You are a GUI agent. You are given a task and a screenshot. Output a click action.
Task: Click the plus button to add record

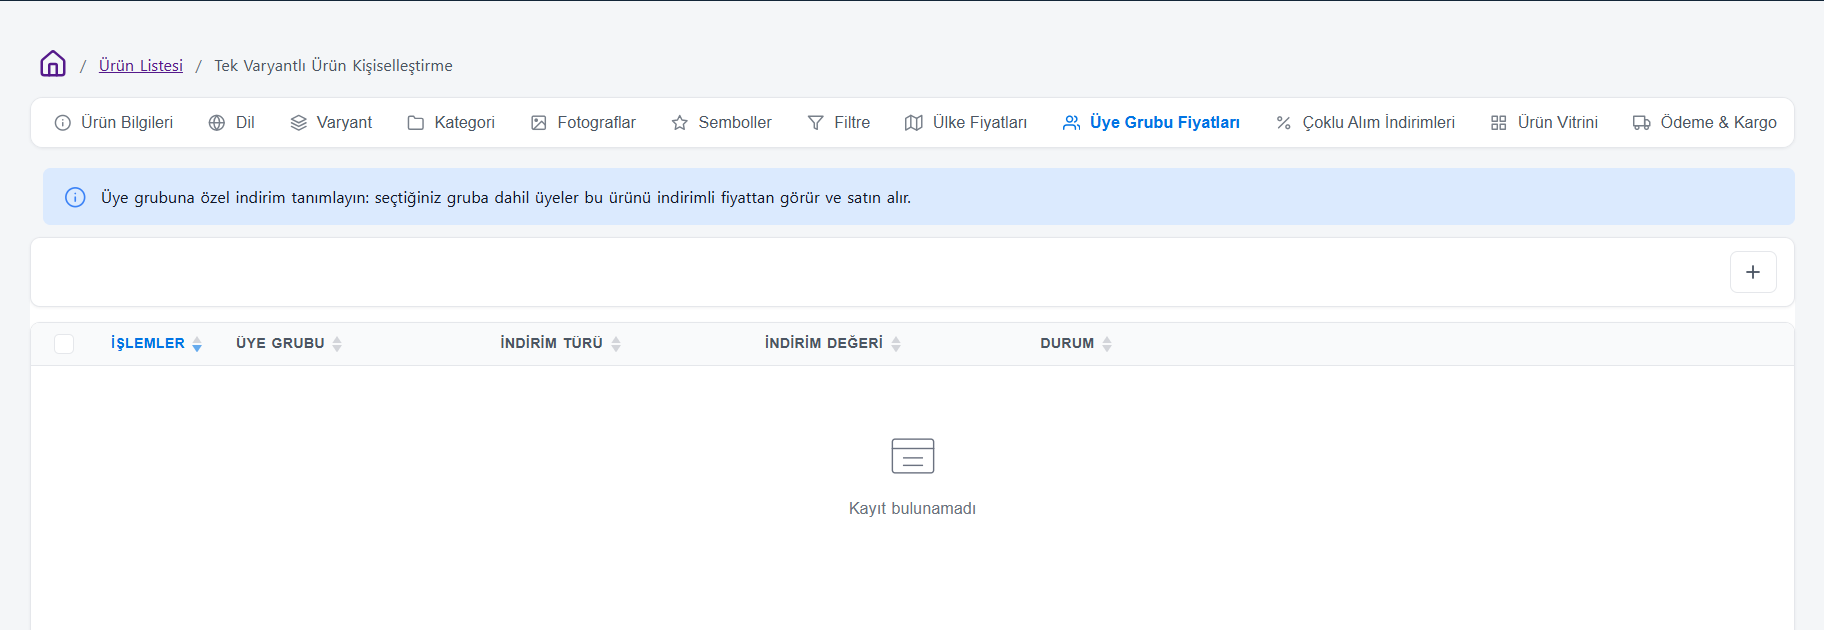1753,272
